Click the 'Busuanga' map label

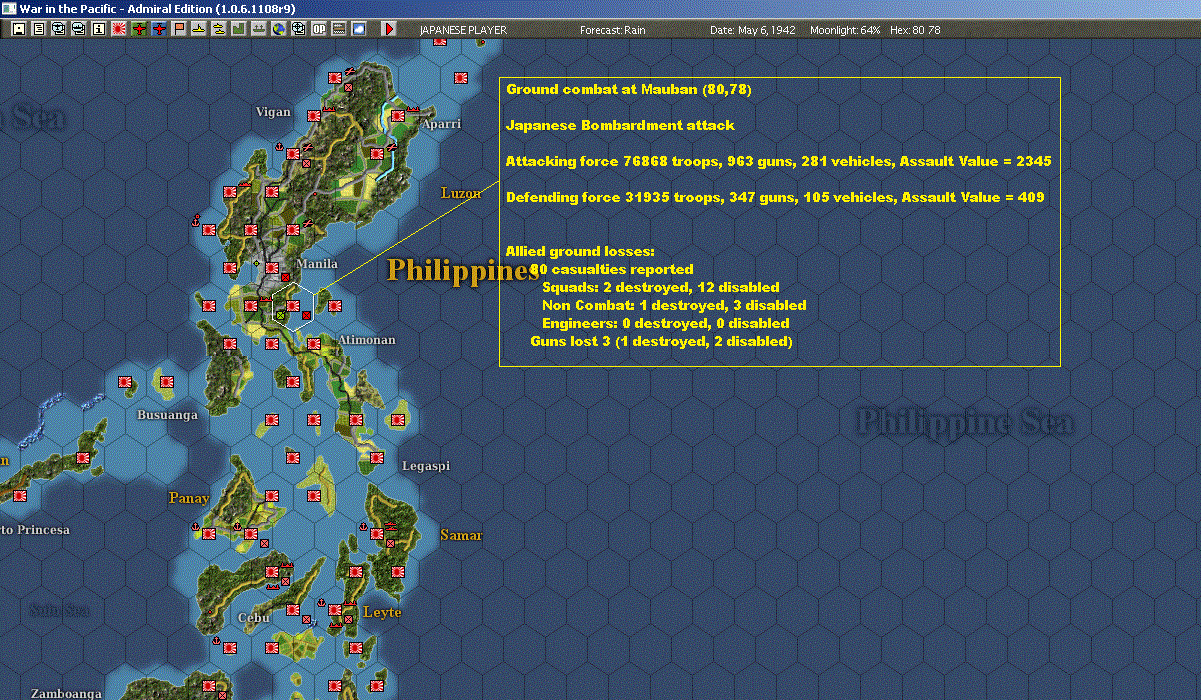click(167, 414)
